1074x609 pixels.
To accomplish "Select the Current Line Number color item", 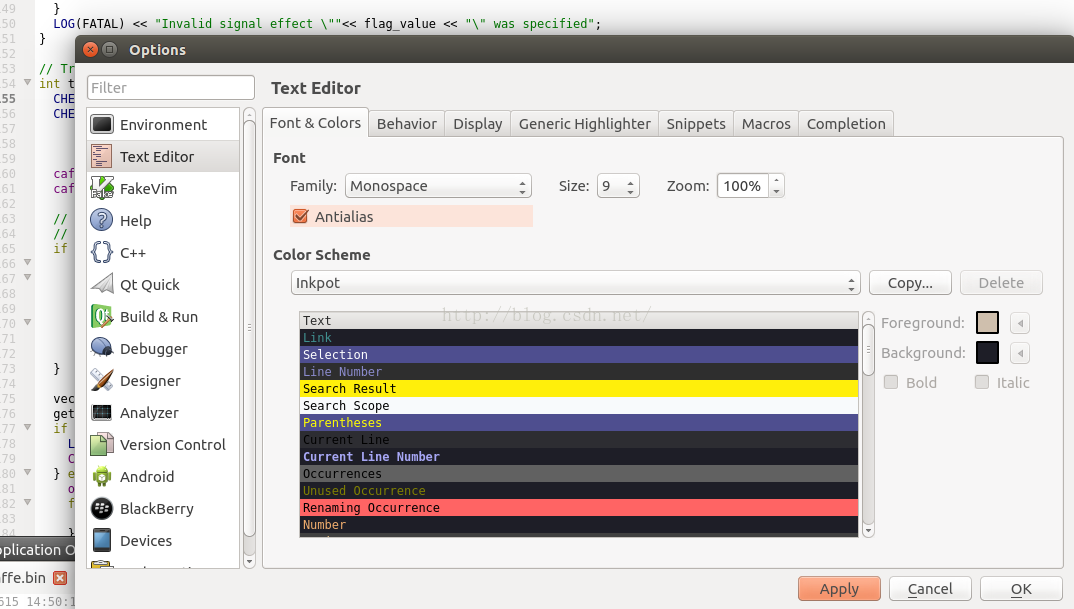I will tap(579, 456).
